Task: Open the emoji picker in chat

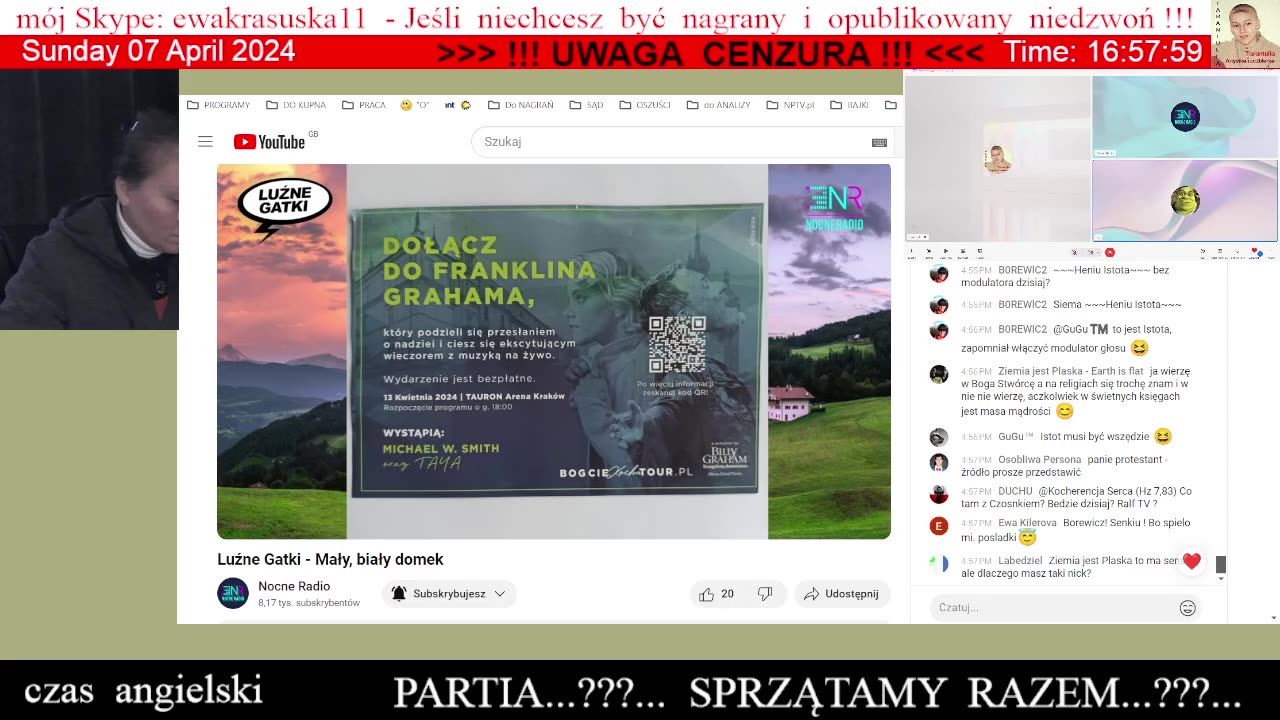Action: click(x=1187, y=608)
